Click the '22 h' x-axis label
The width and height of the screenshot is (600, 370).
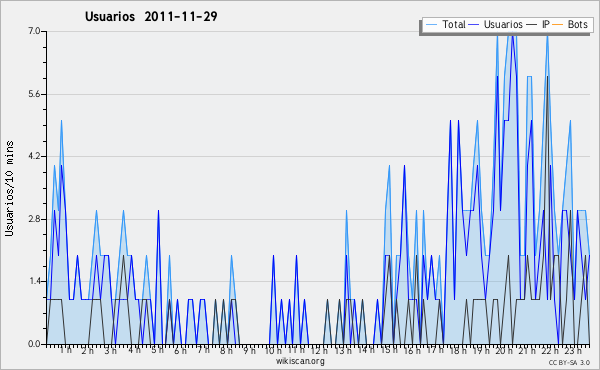(x=550, y=350)
